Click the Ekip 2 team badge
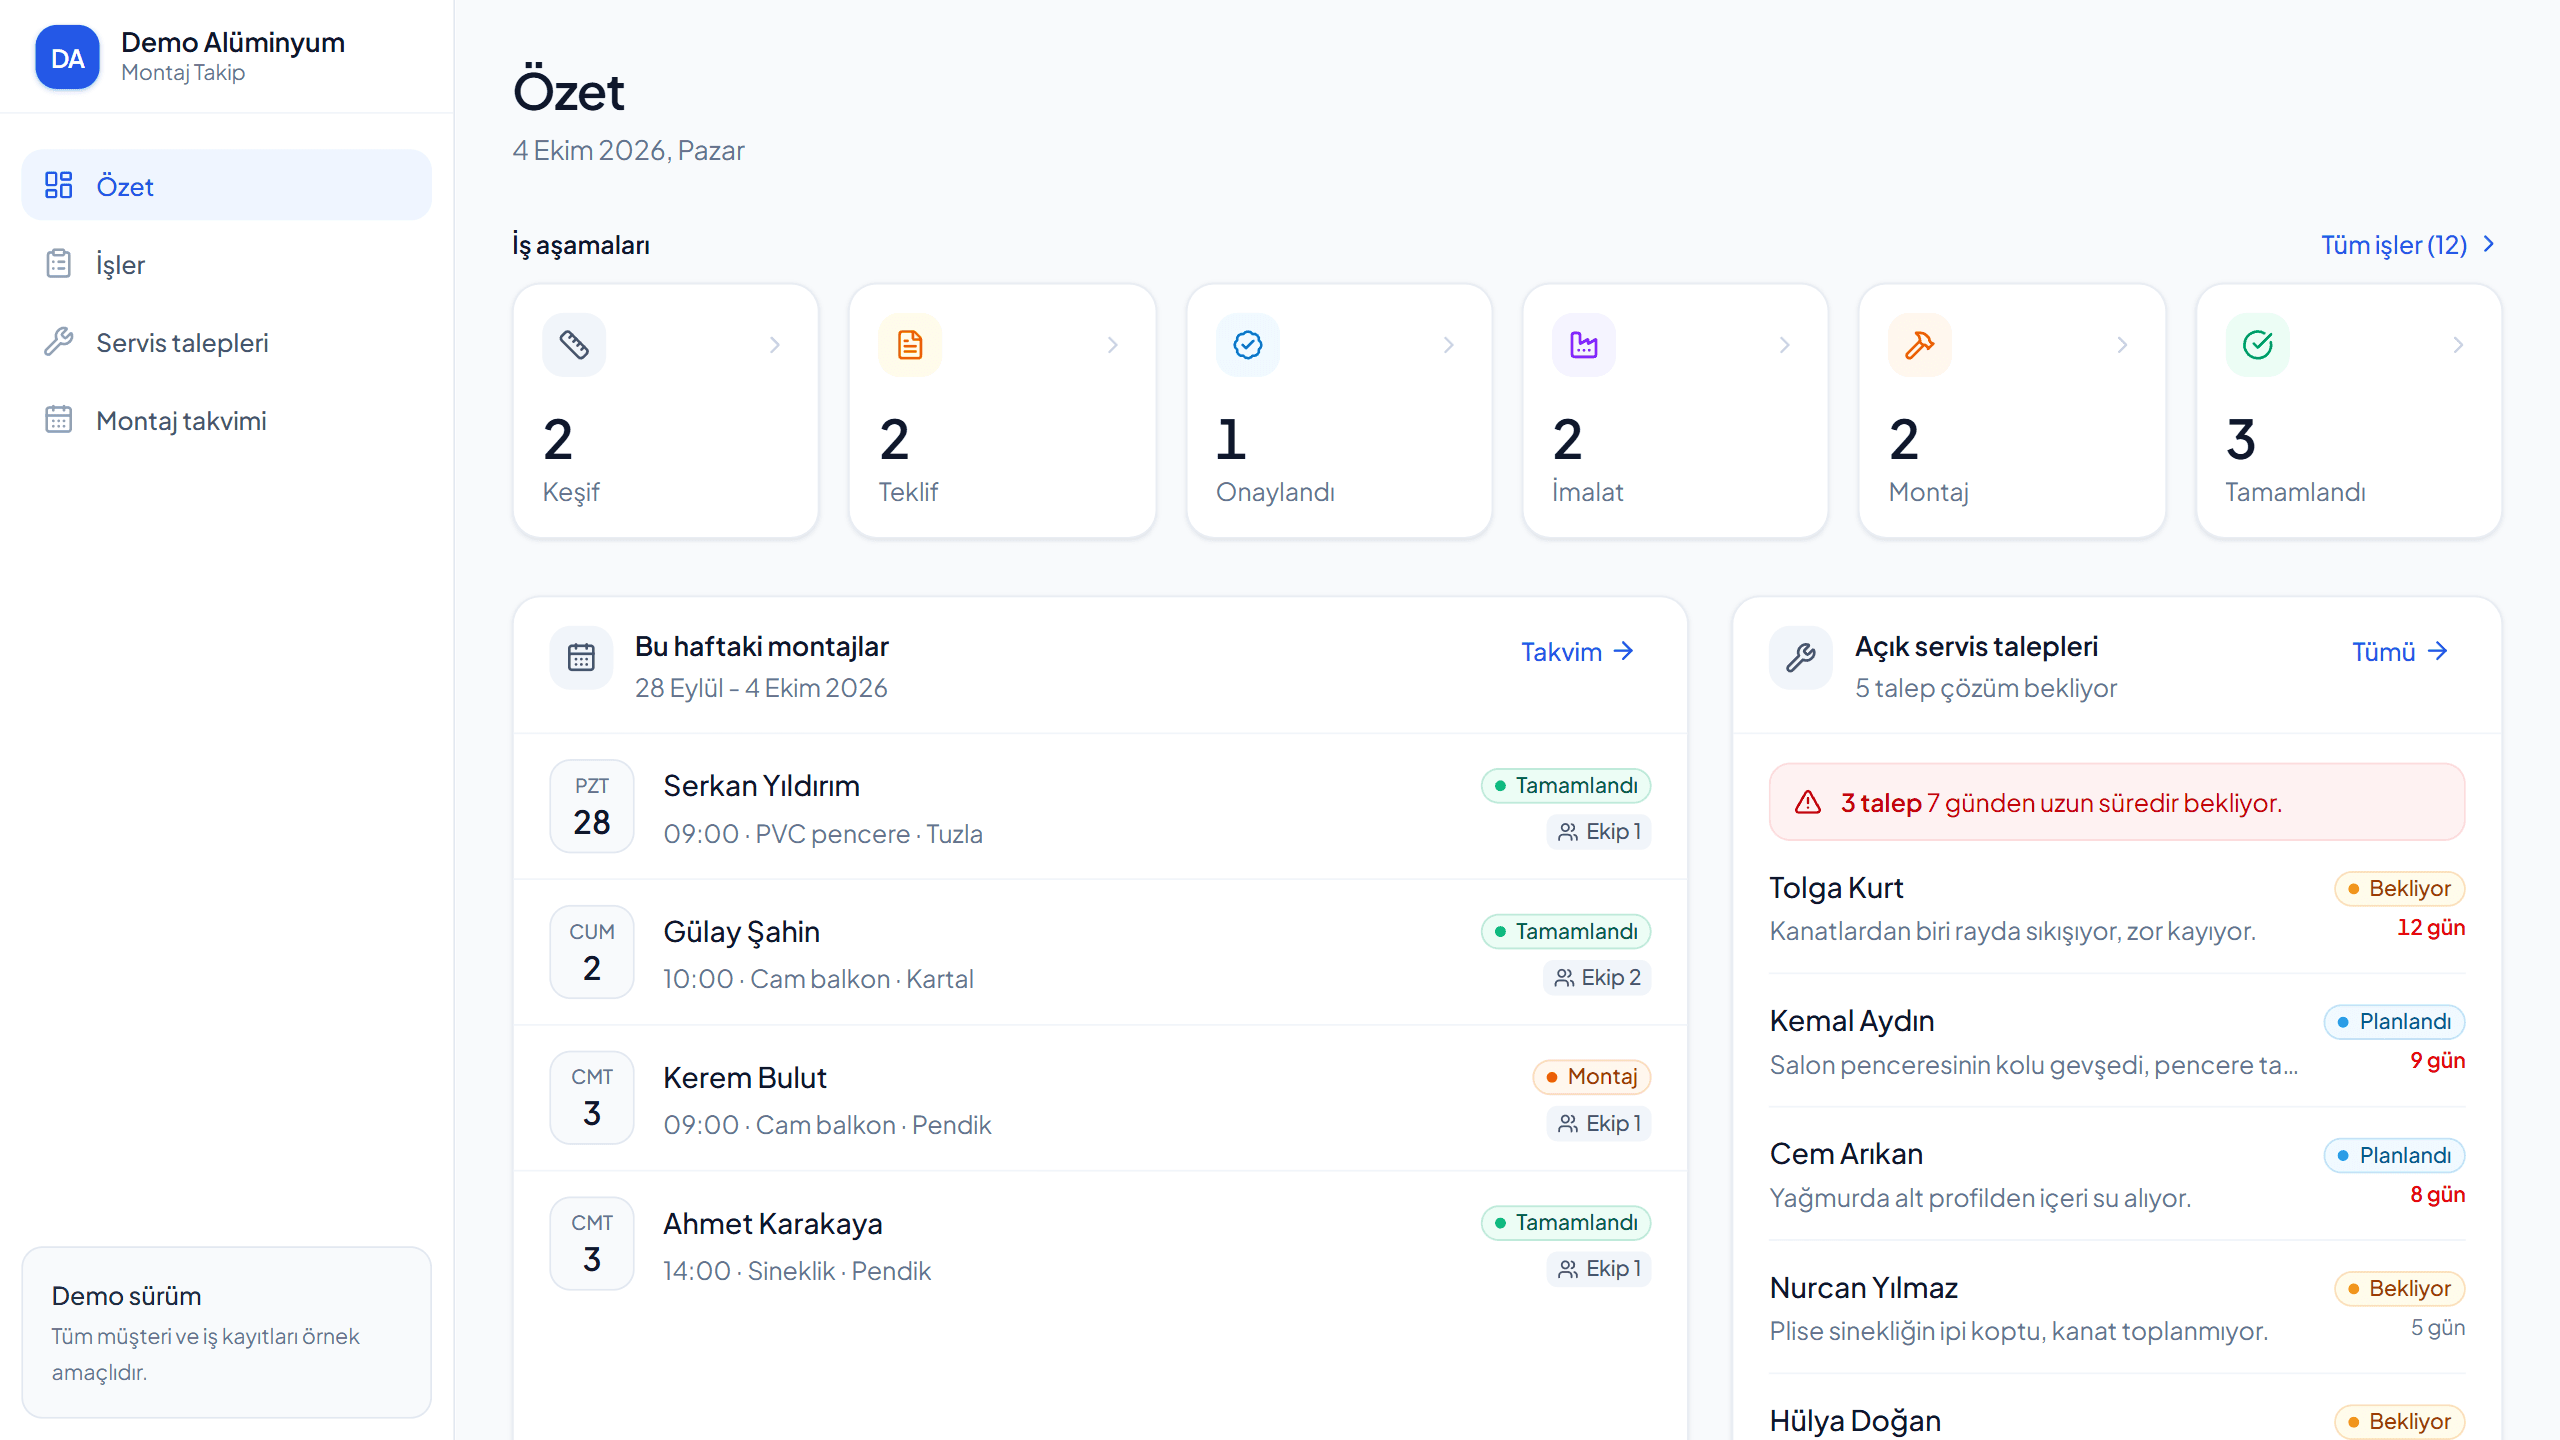 pos(1598,977)
